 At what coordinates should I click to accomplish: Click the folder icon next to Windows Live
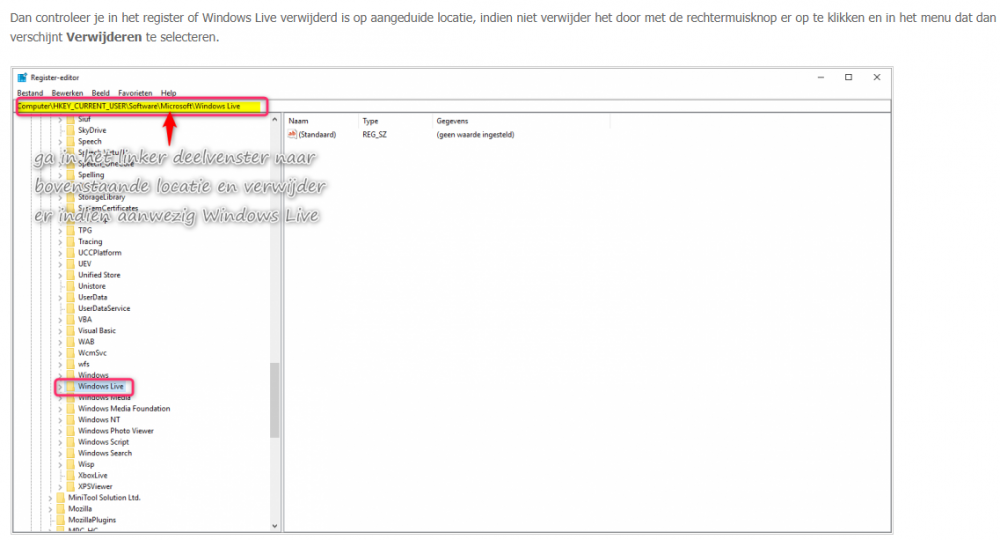click(x=71, y=386)
